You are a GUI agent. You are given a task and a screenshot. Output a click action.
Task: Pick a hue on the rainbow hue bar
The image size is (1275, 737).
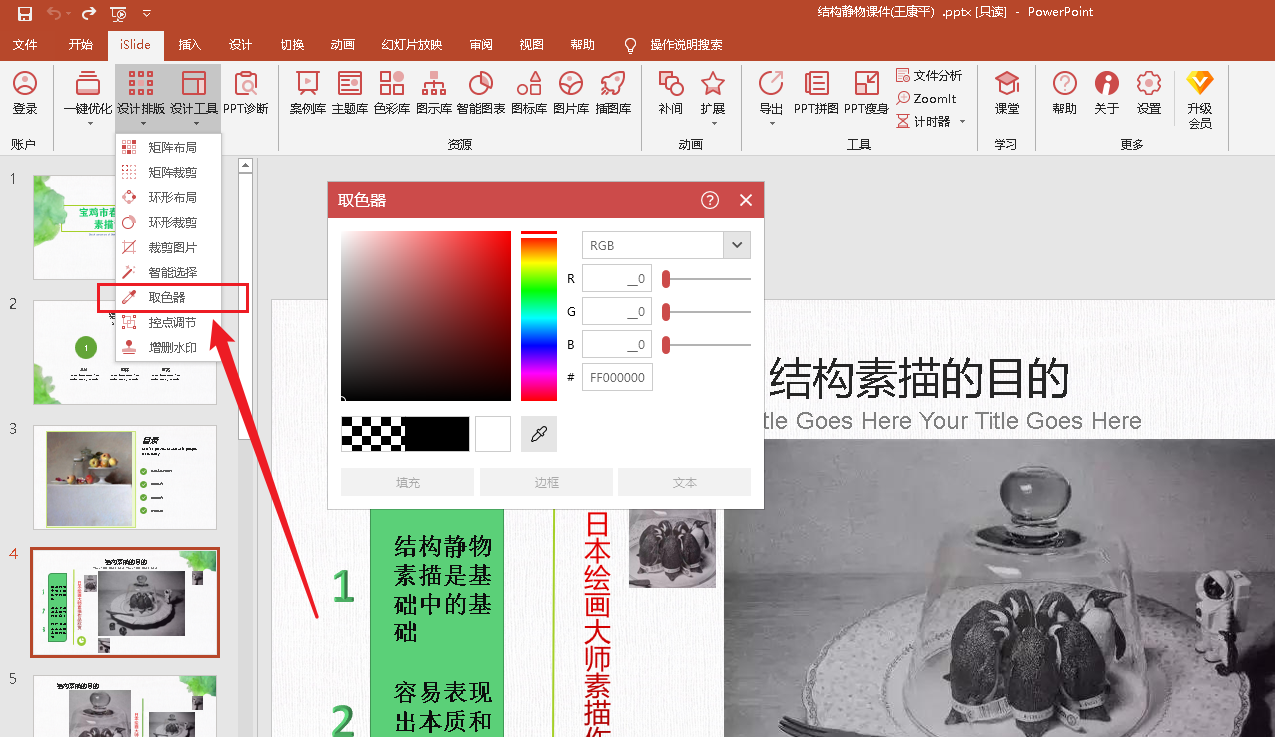coord(539,316)
